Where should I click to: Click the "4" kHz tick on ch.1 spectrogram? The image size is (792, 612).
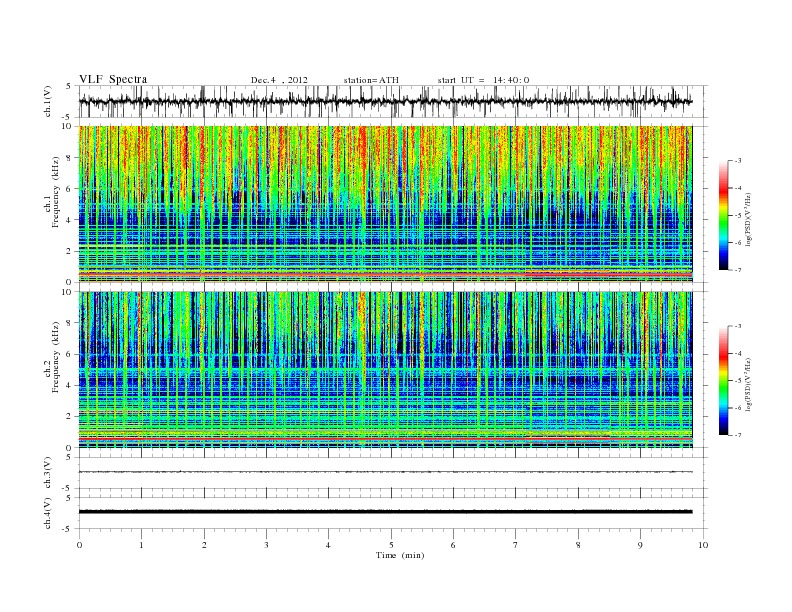click(x=69, y=220)
